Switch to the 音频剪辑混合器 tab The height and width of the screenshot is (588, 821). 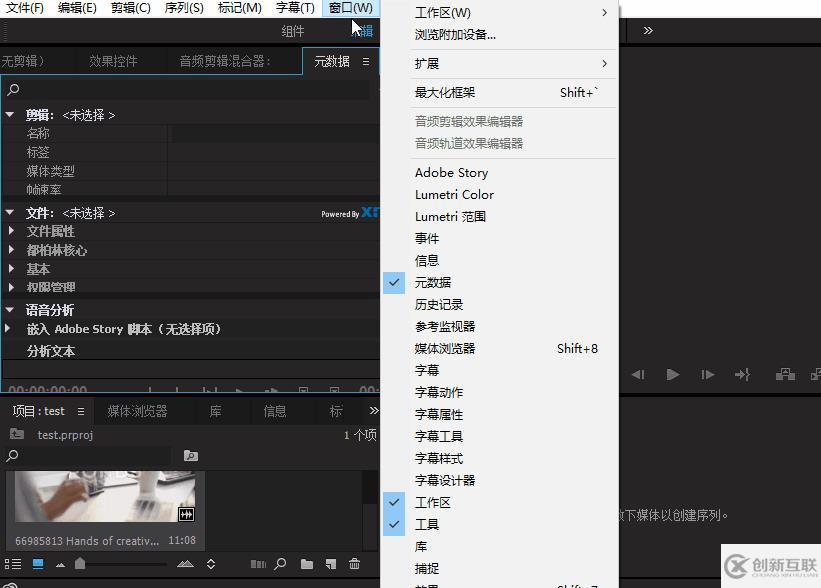tap(225, 62)
